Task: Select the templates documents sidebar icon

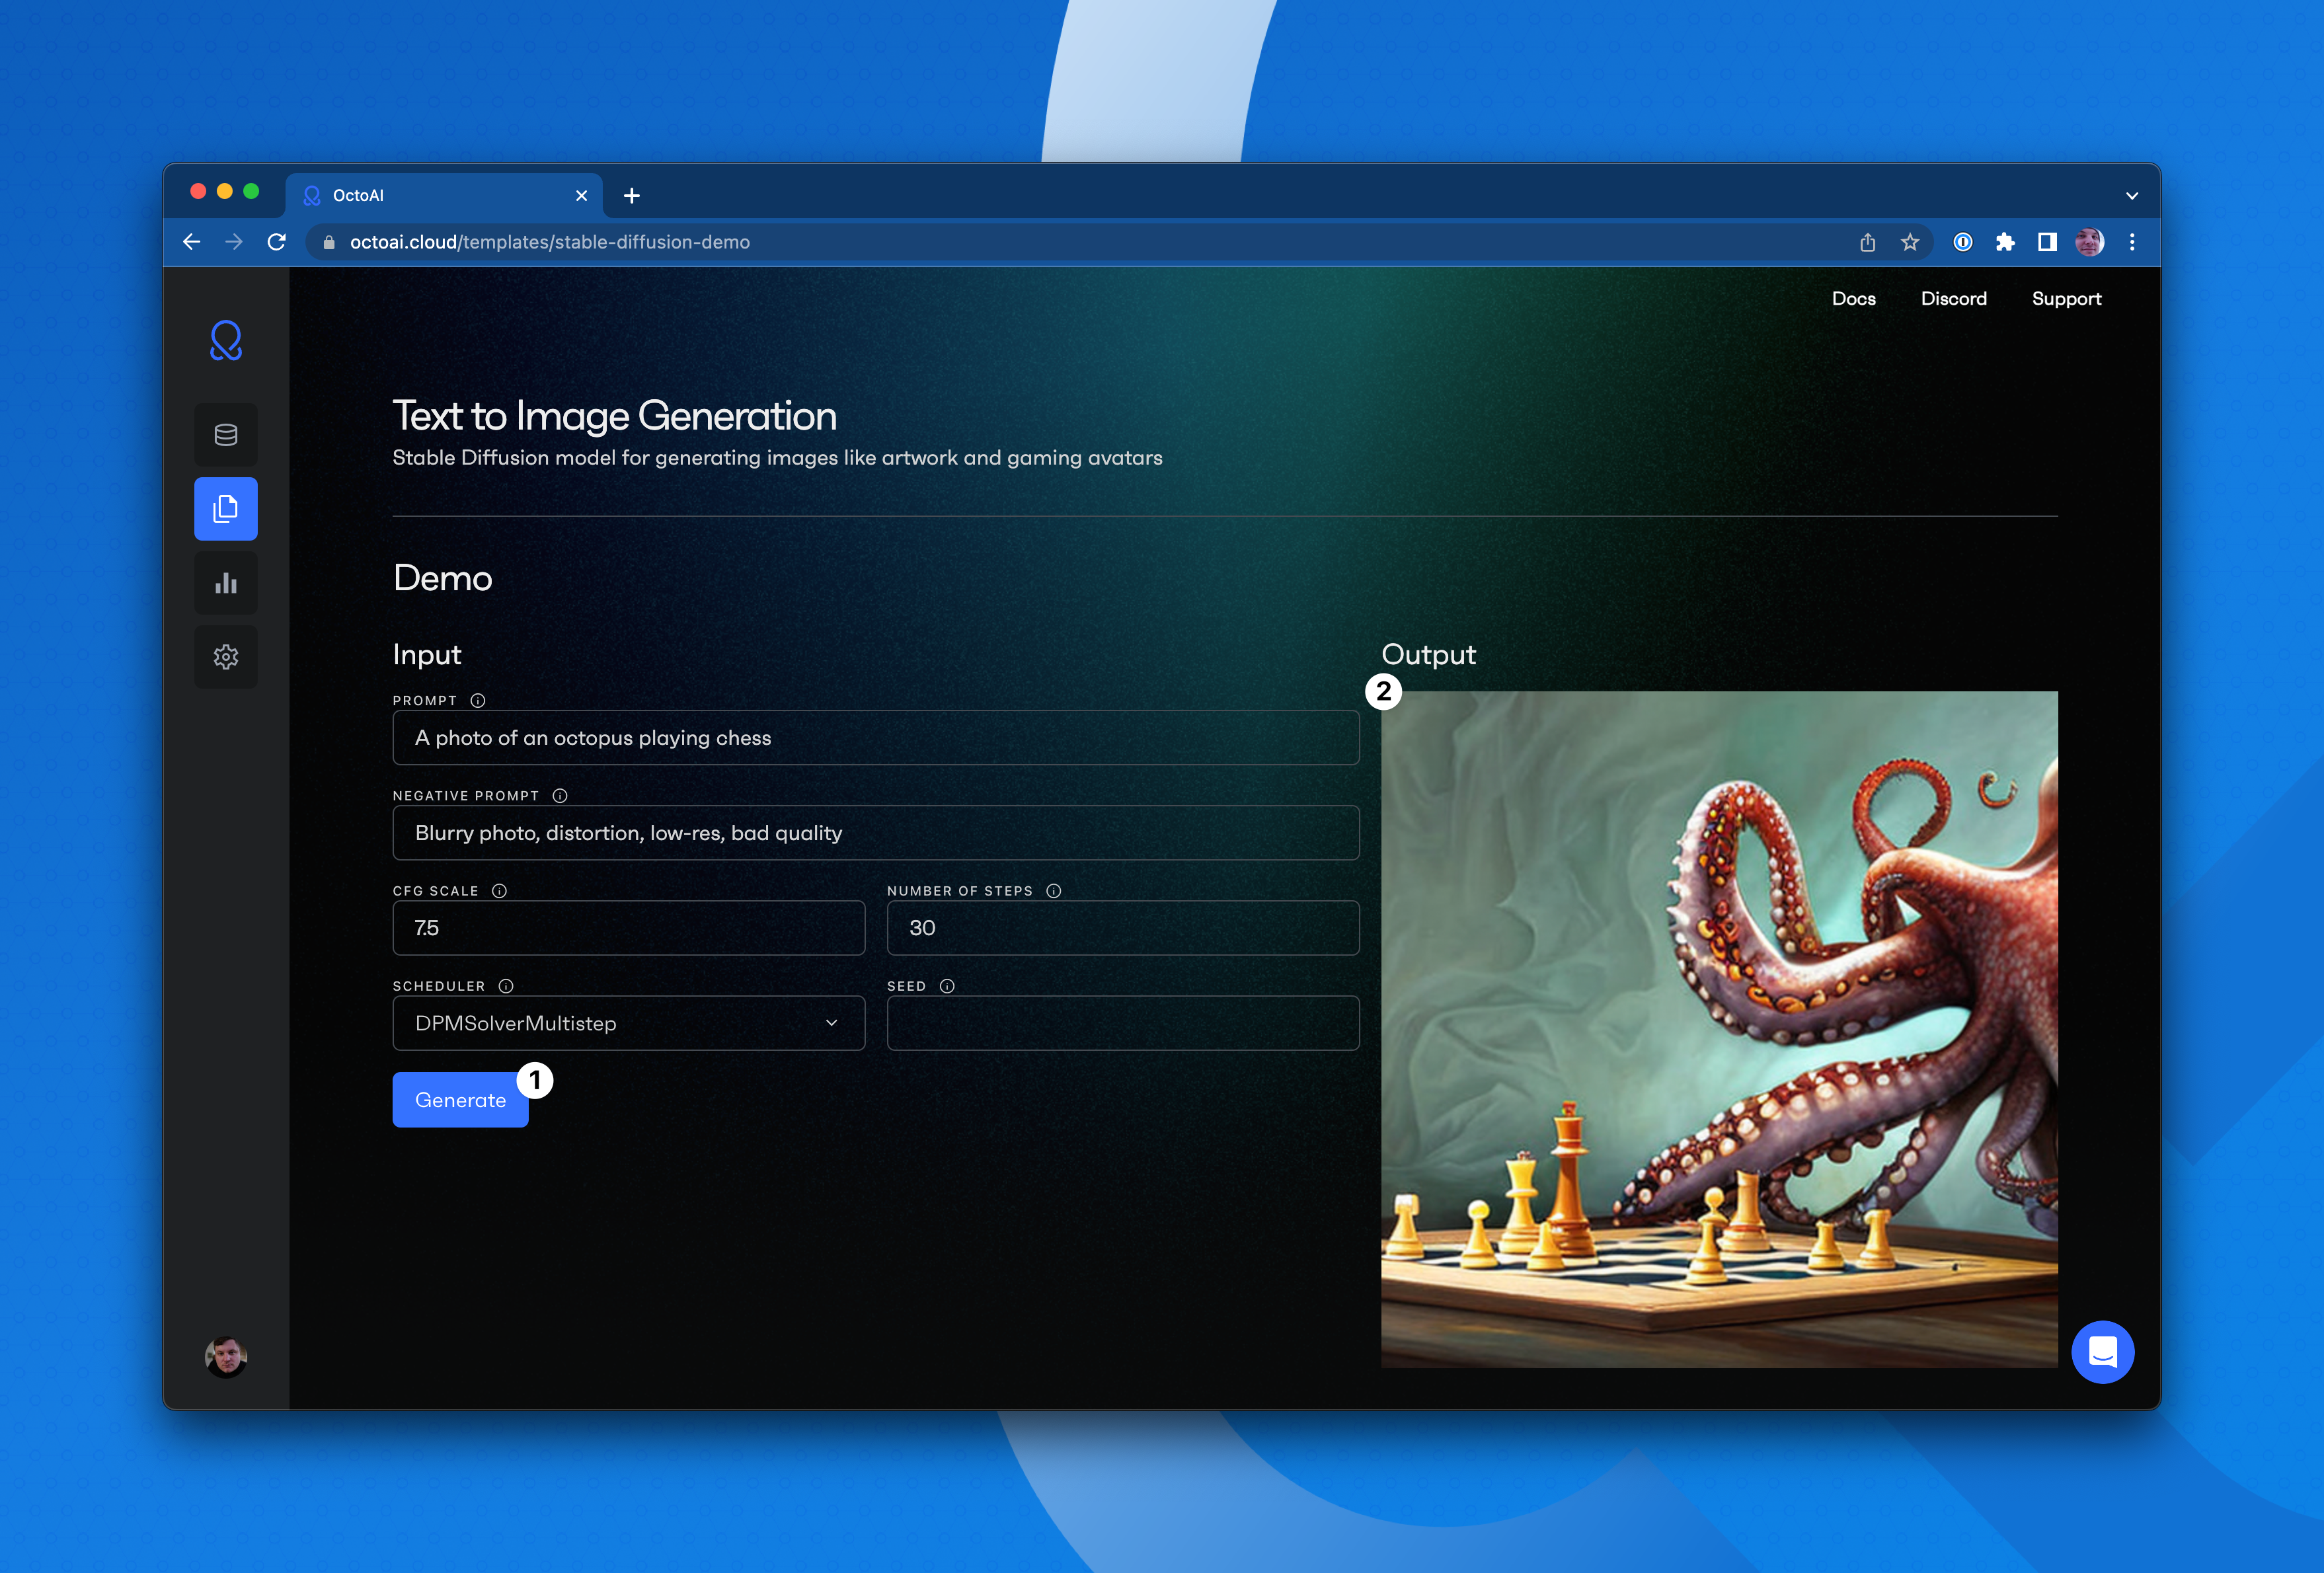Action: (x=226, y=509)
